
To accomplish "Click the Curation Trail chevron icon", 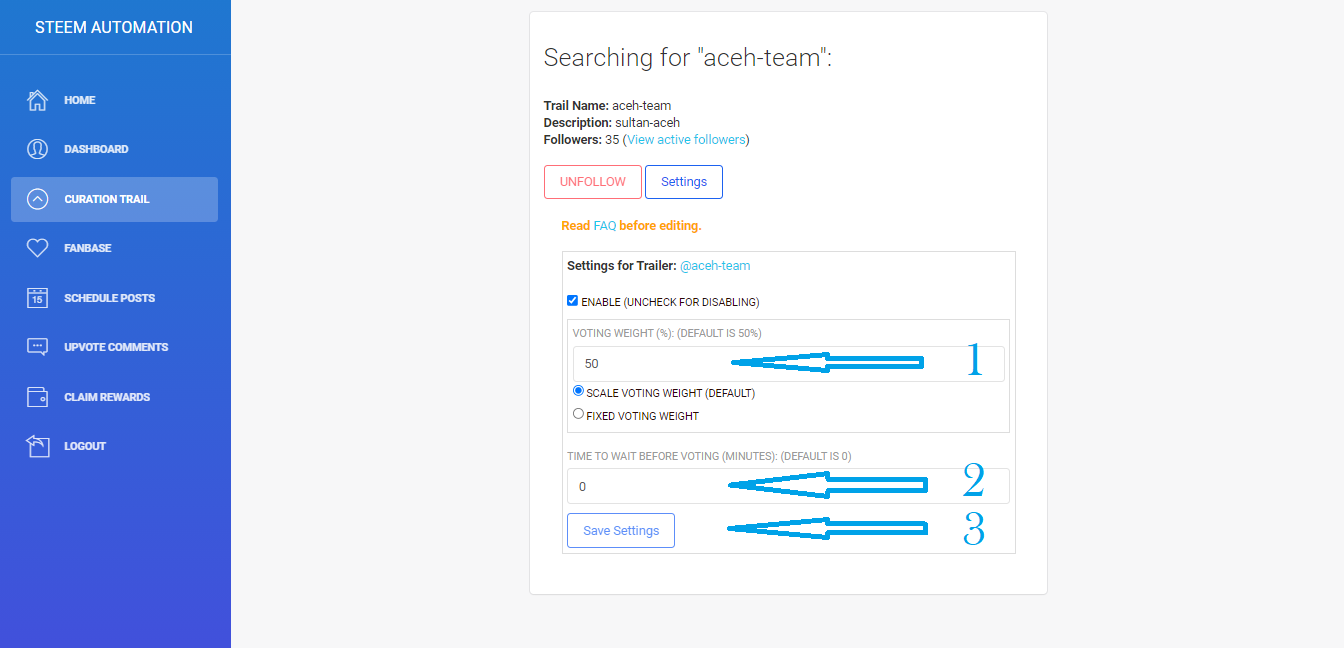I will tap(37, 199).
